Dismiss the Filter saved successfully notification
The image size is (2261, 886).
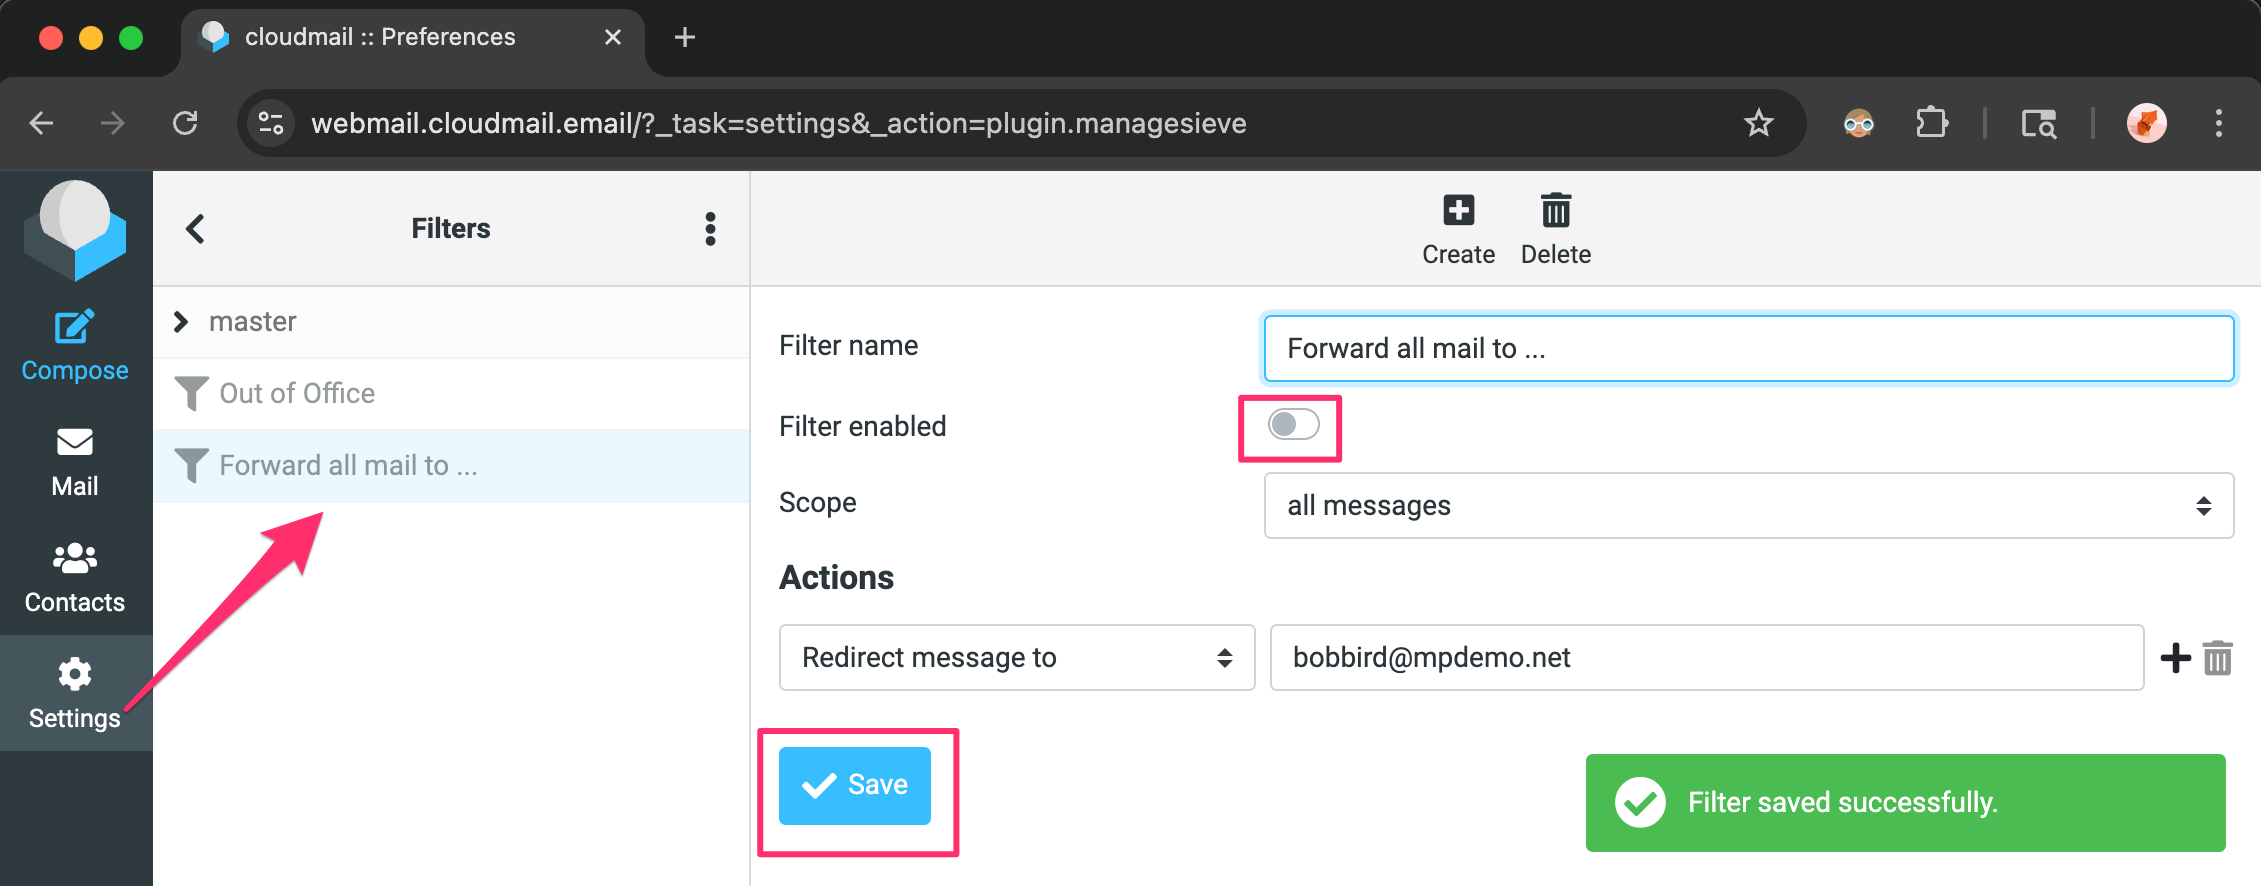(1905, 803)
